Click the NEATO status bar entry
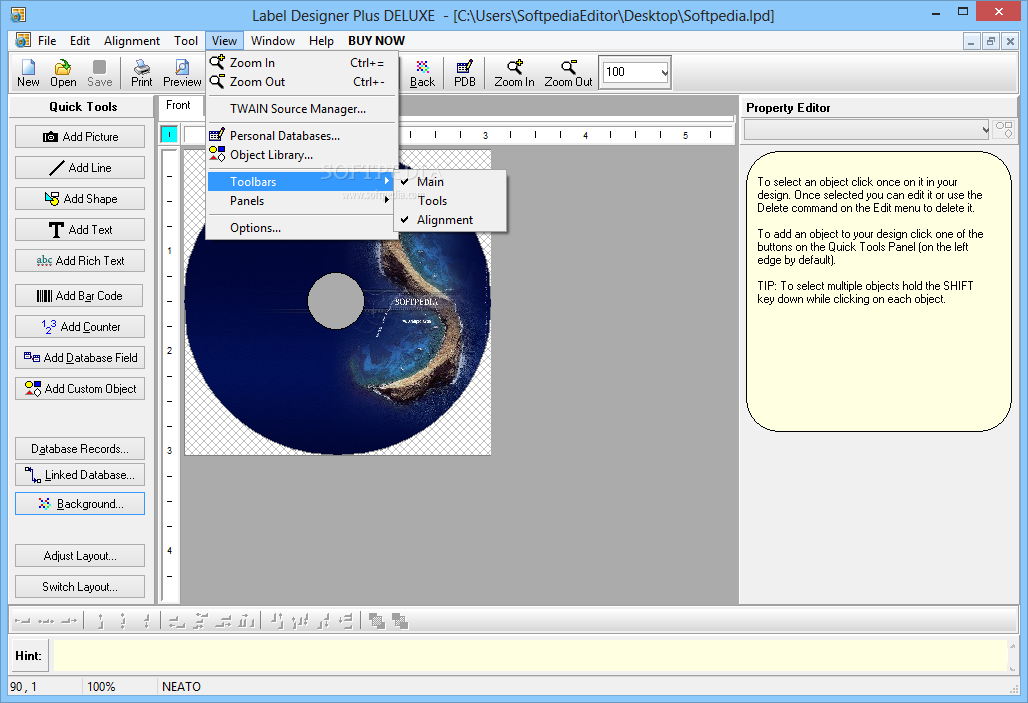This screenshot has height=703, width=1028. point(182,687)
